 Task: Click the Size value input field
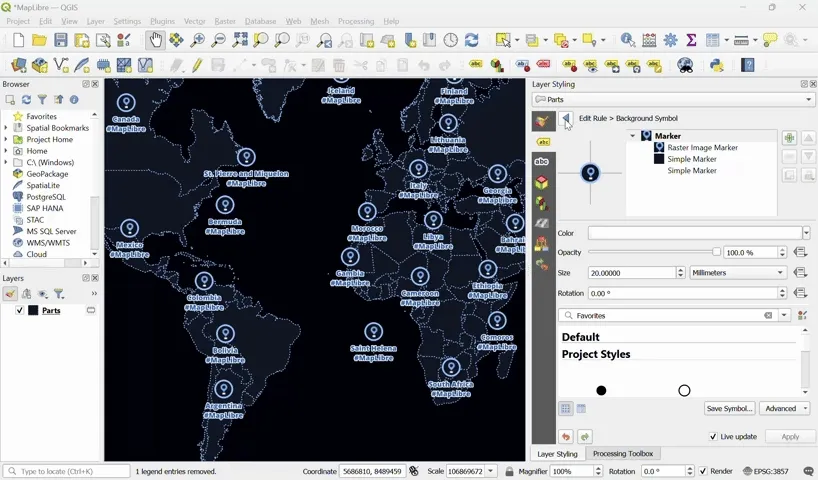632,273
